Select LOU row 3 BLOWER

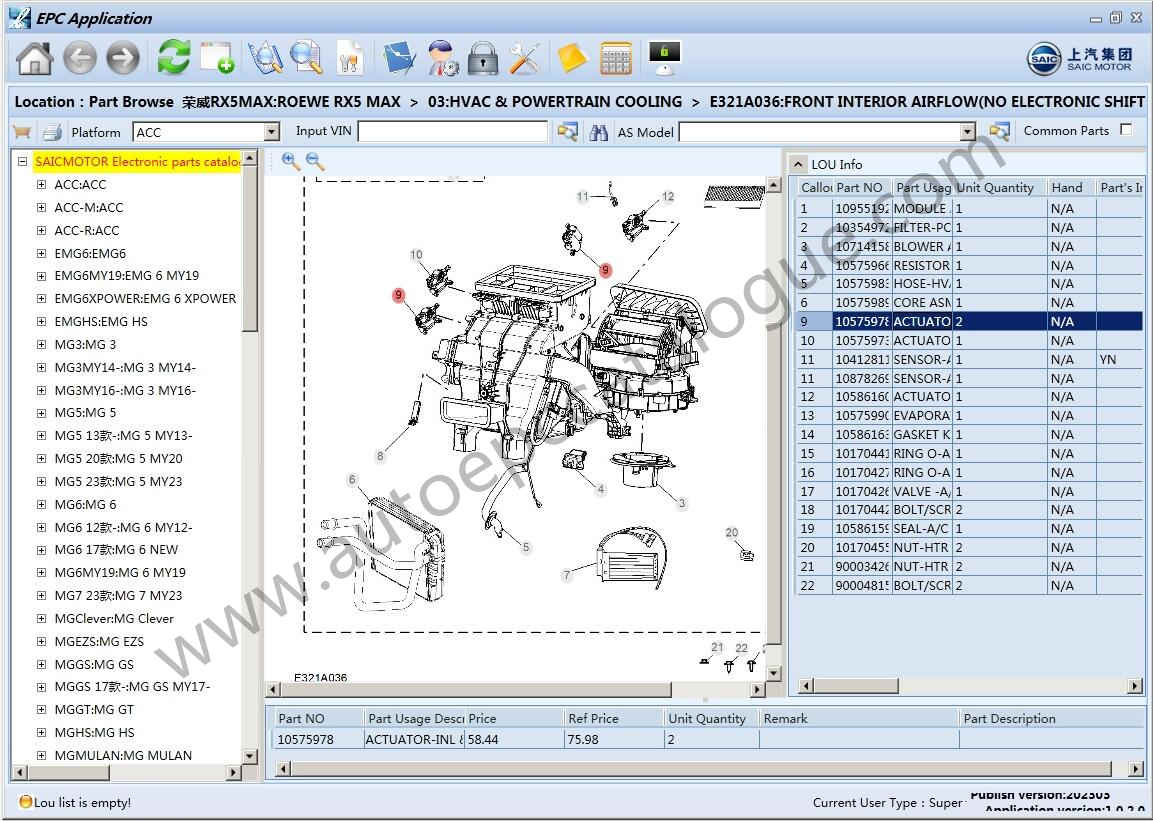(969, 246)
